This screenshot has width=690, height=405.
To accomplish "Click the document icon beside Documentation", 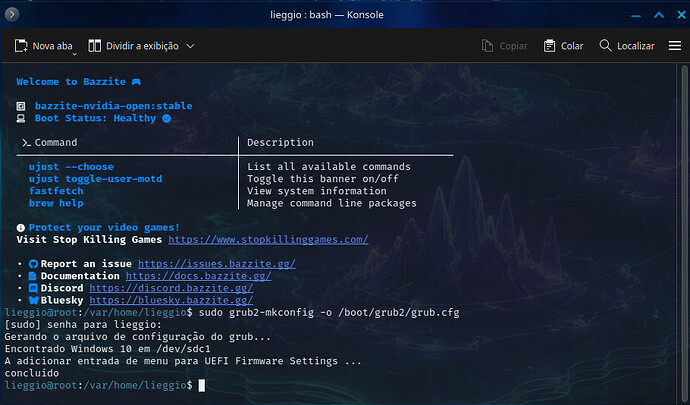I will coord(33,276).
